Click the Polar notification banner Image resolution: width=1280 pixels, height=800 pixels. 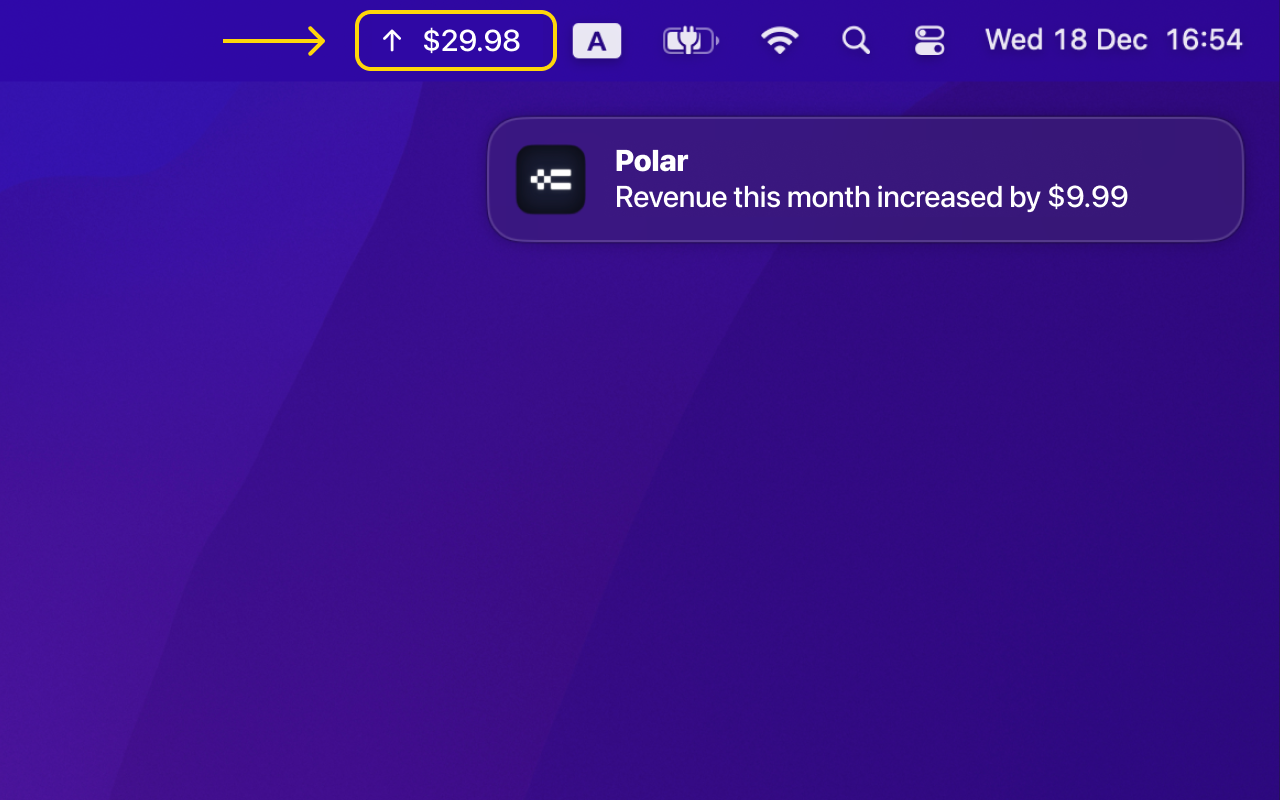click(865, 179)
